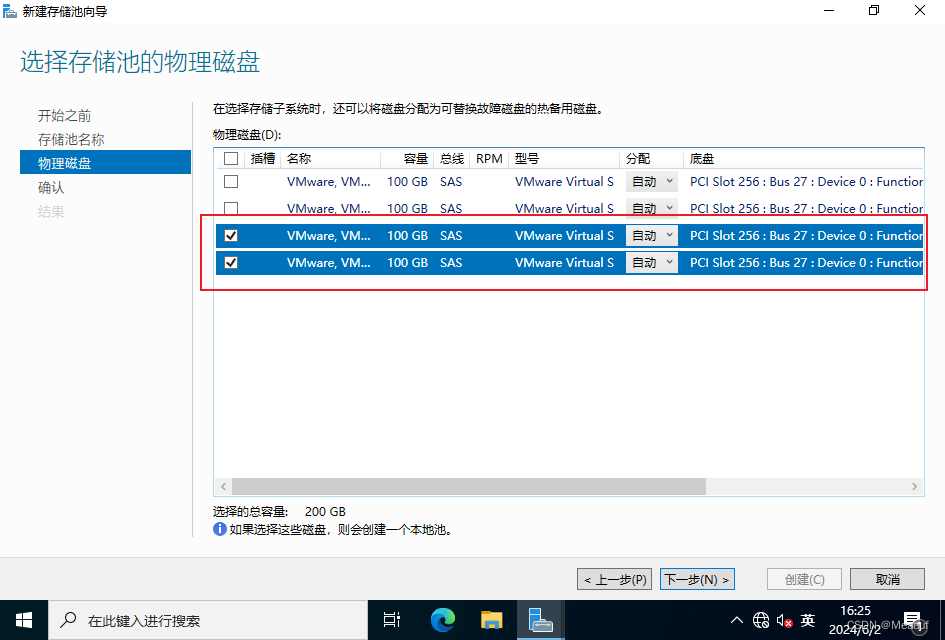Click the taskbar search input field
Viewport: 945px width, 640px height.
coord(208,620)
